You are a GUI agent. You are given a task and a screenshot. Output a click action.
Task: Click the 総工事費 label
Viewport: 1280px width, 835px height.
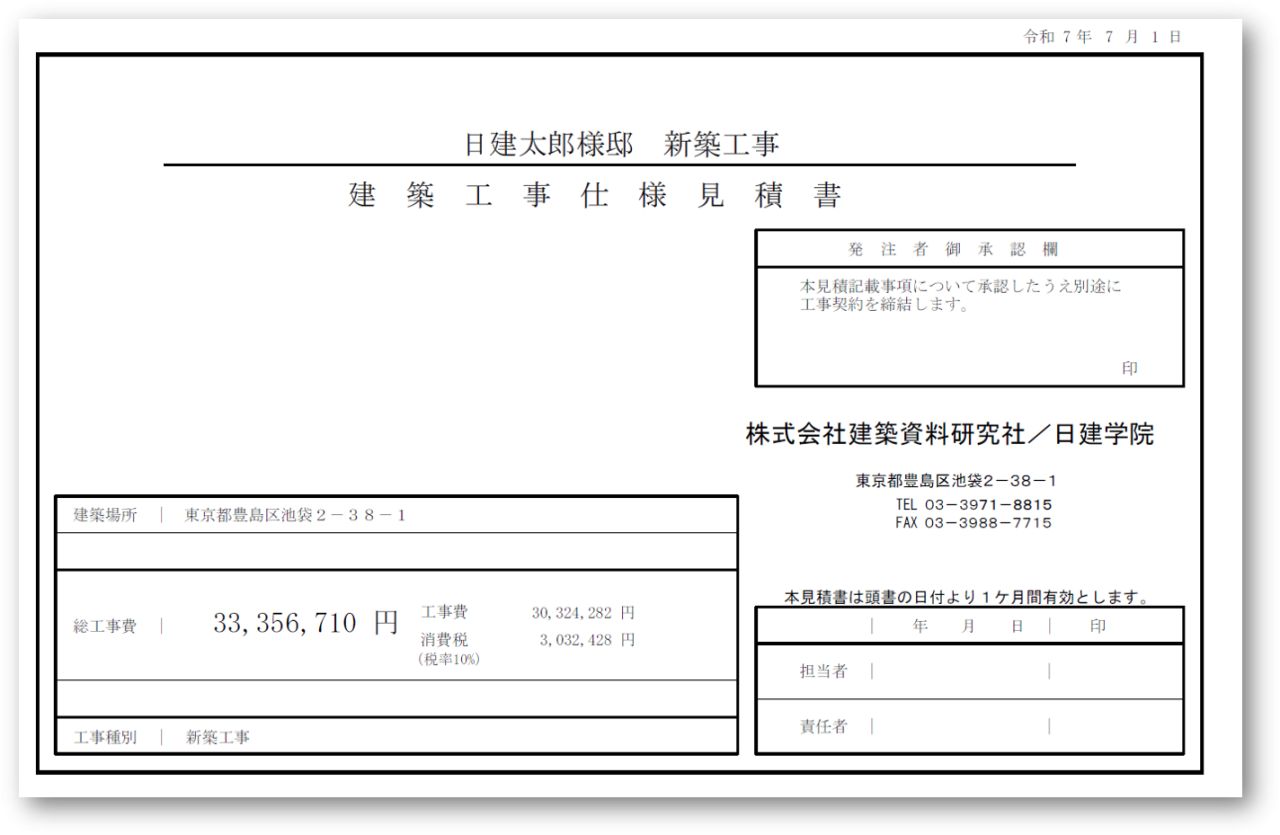(105, 627)
